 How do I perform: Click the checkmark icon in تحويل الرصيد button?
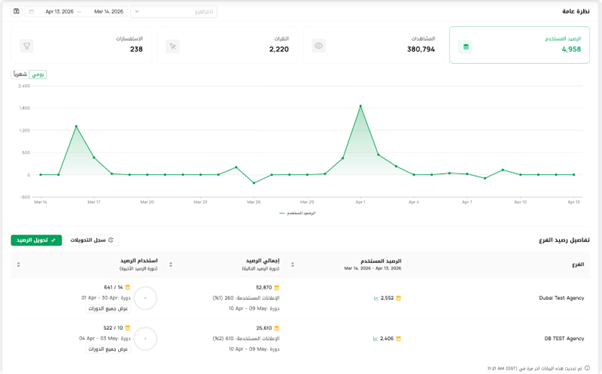(x=53, y=240)
